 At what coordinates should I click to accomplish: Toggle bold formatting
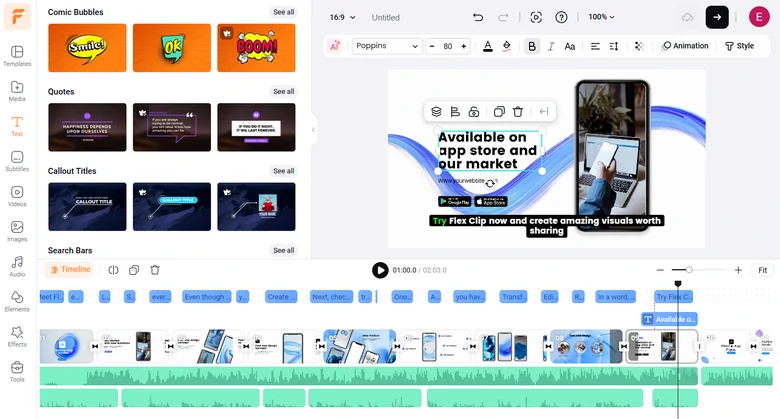[x=532, y=46]
